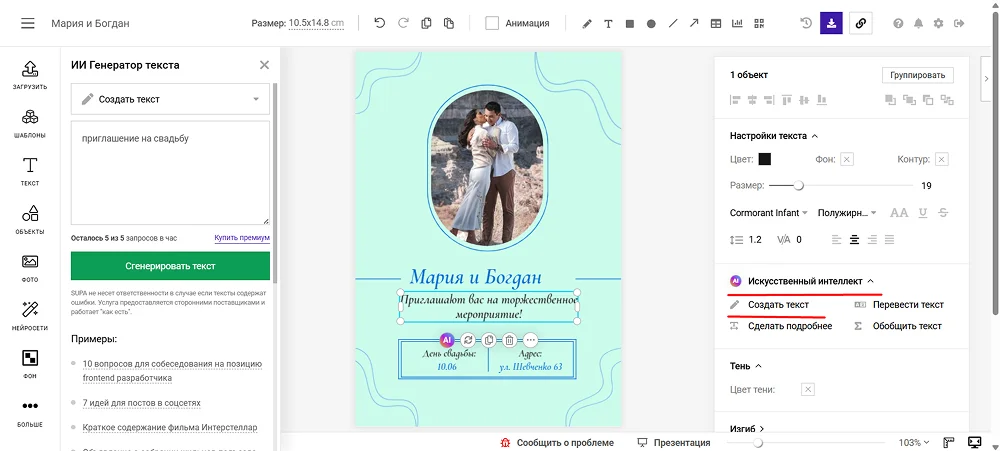
Task: Toggle the Контур outline box
Action: coord(941,159)
